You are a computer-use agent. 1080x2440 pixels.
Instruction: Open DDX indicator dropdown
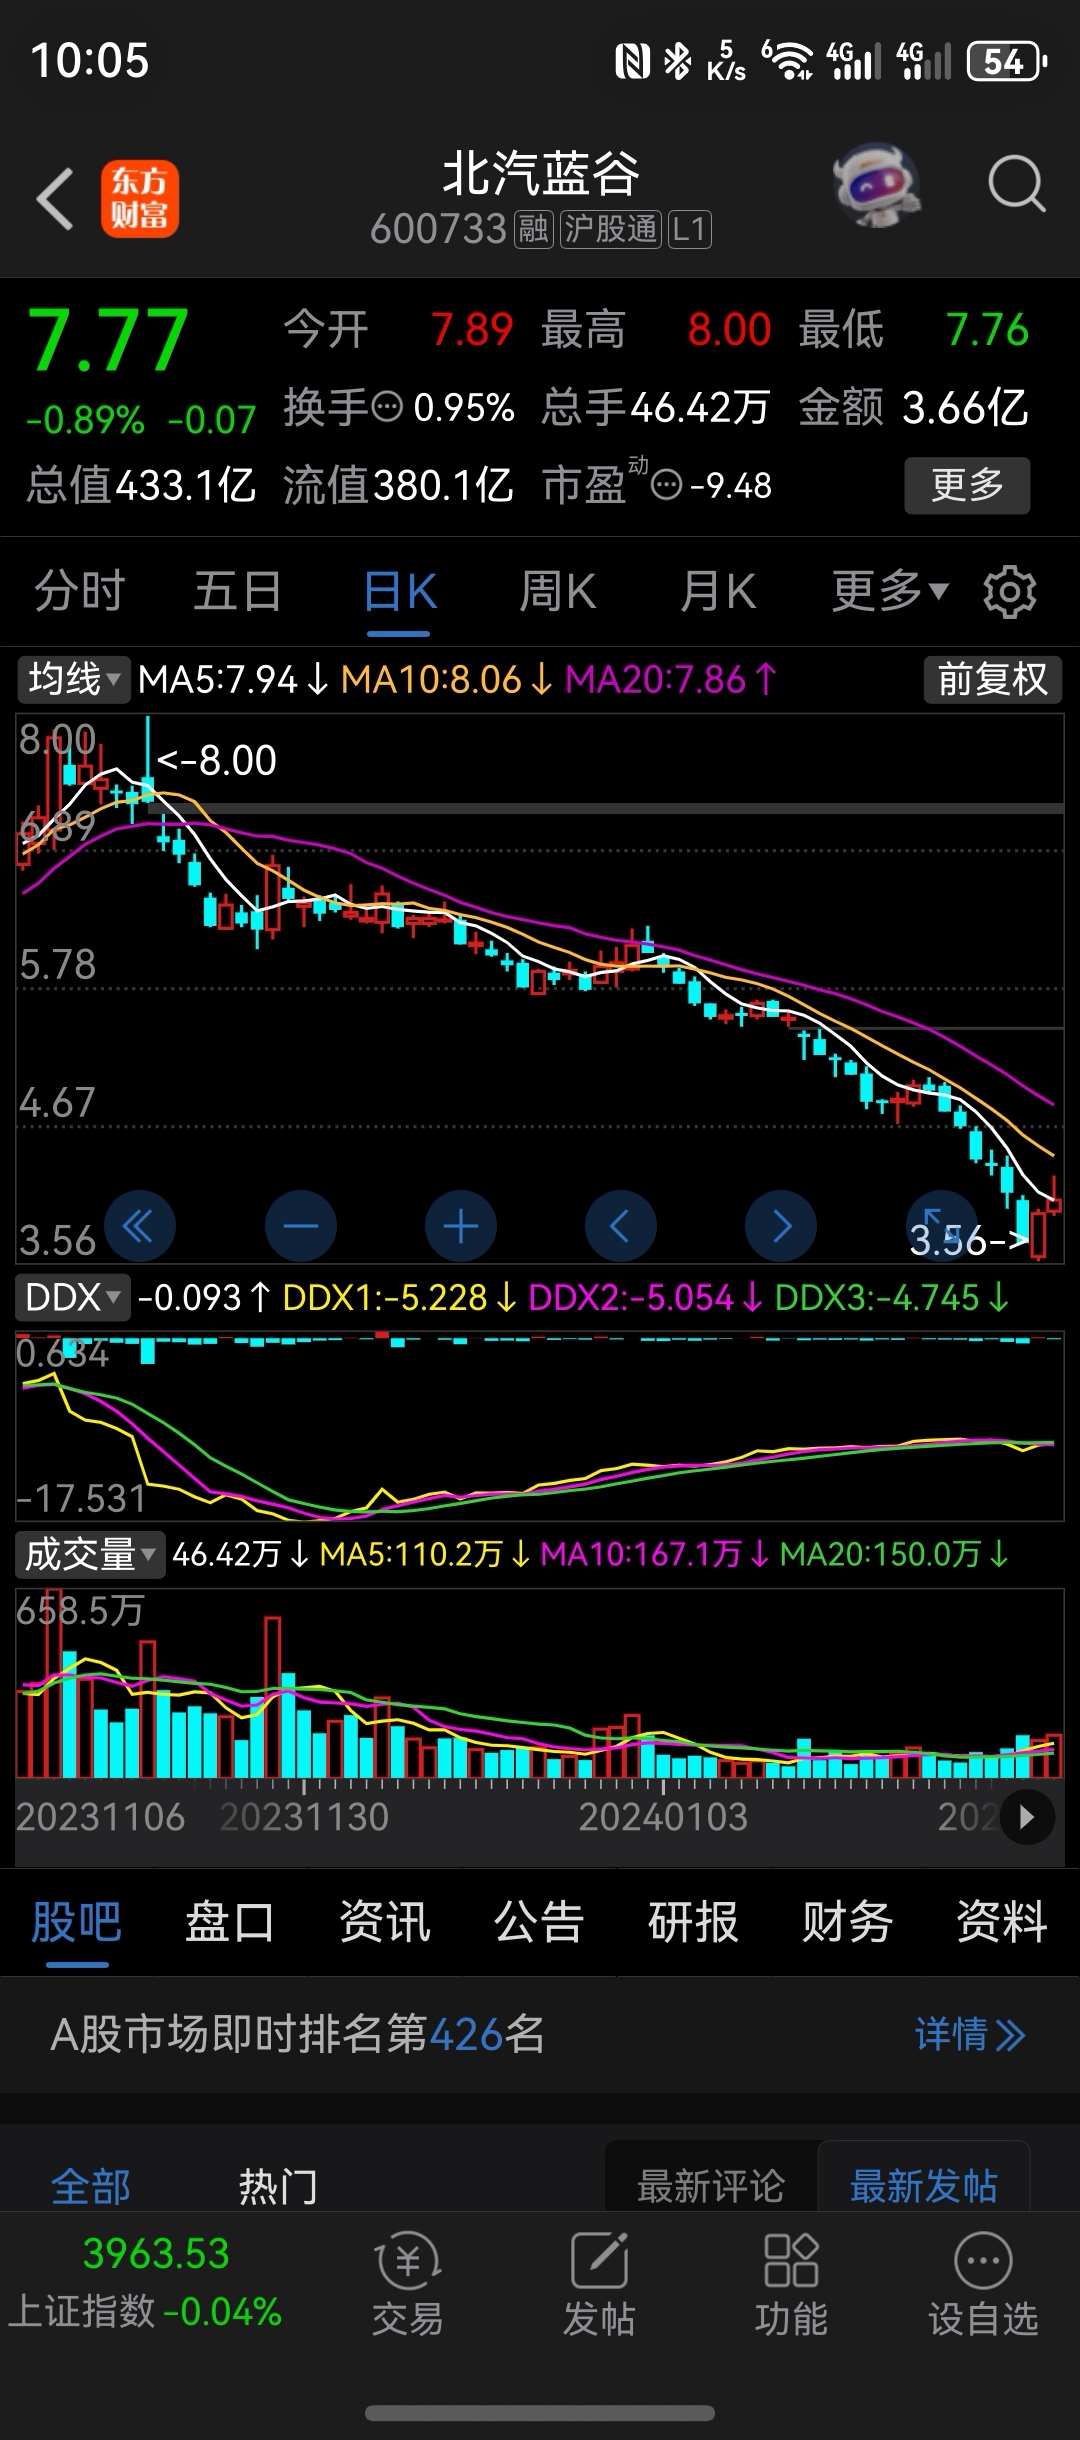click(x=73, y=1297)
